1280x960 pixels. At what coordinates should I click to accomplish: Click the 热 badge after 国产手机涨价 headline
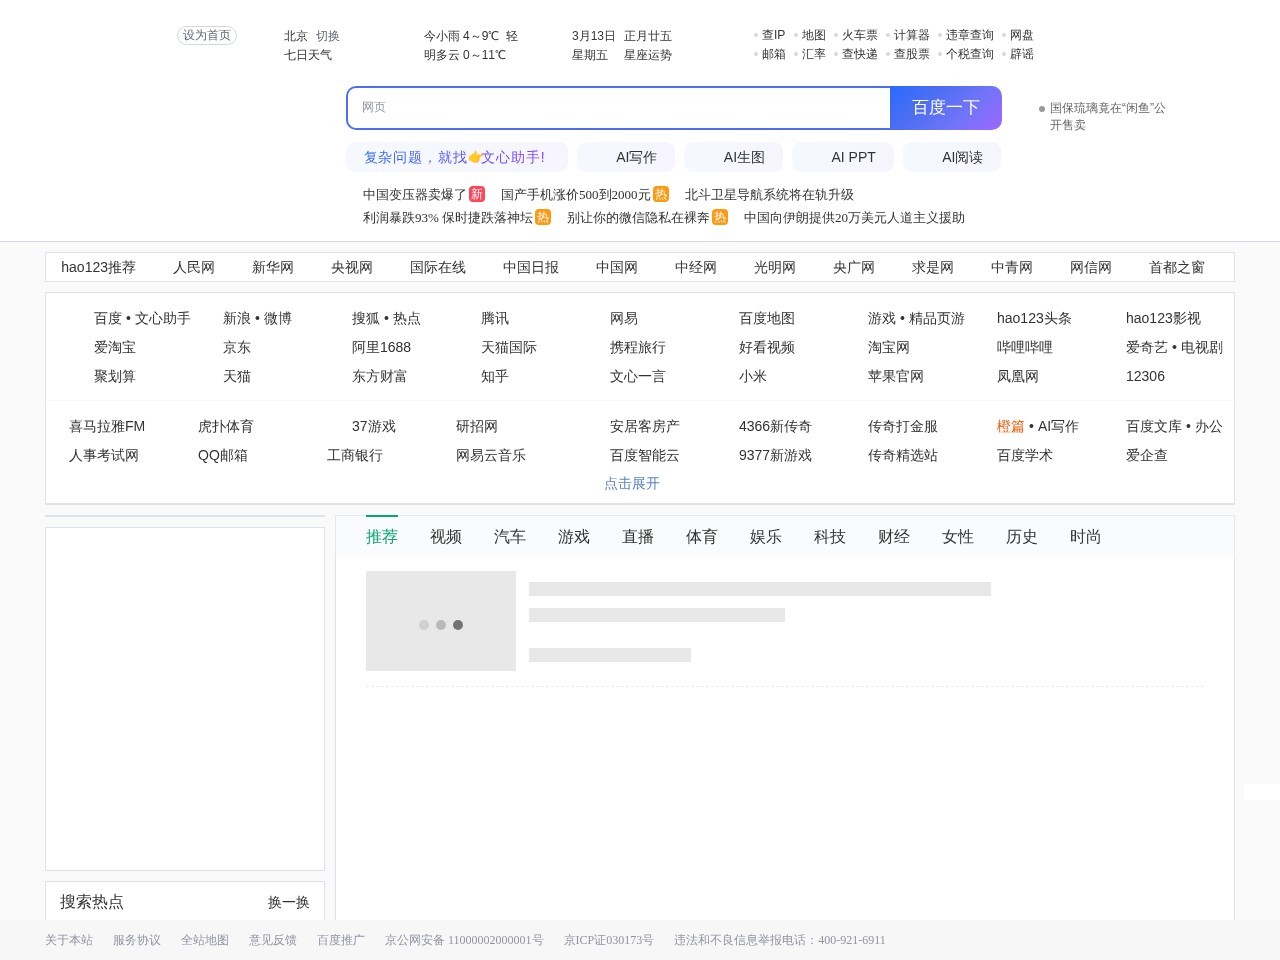coord(661,194)
